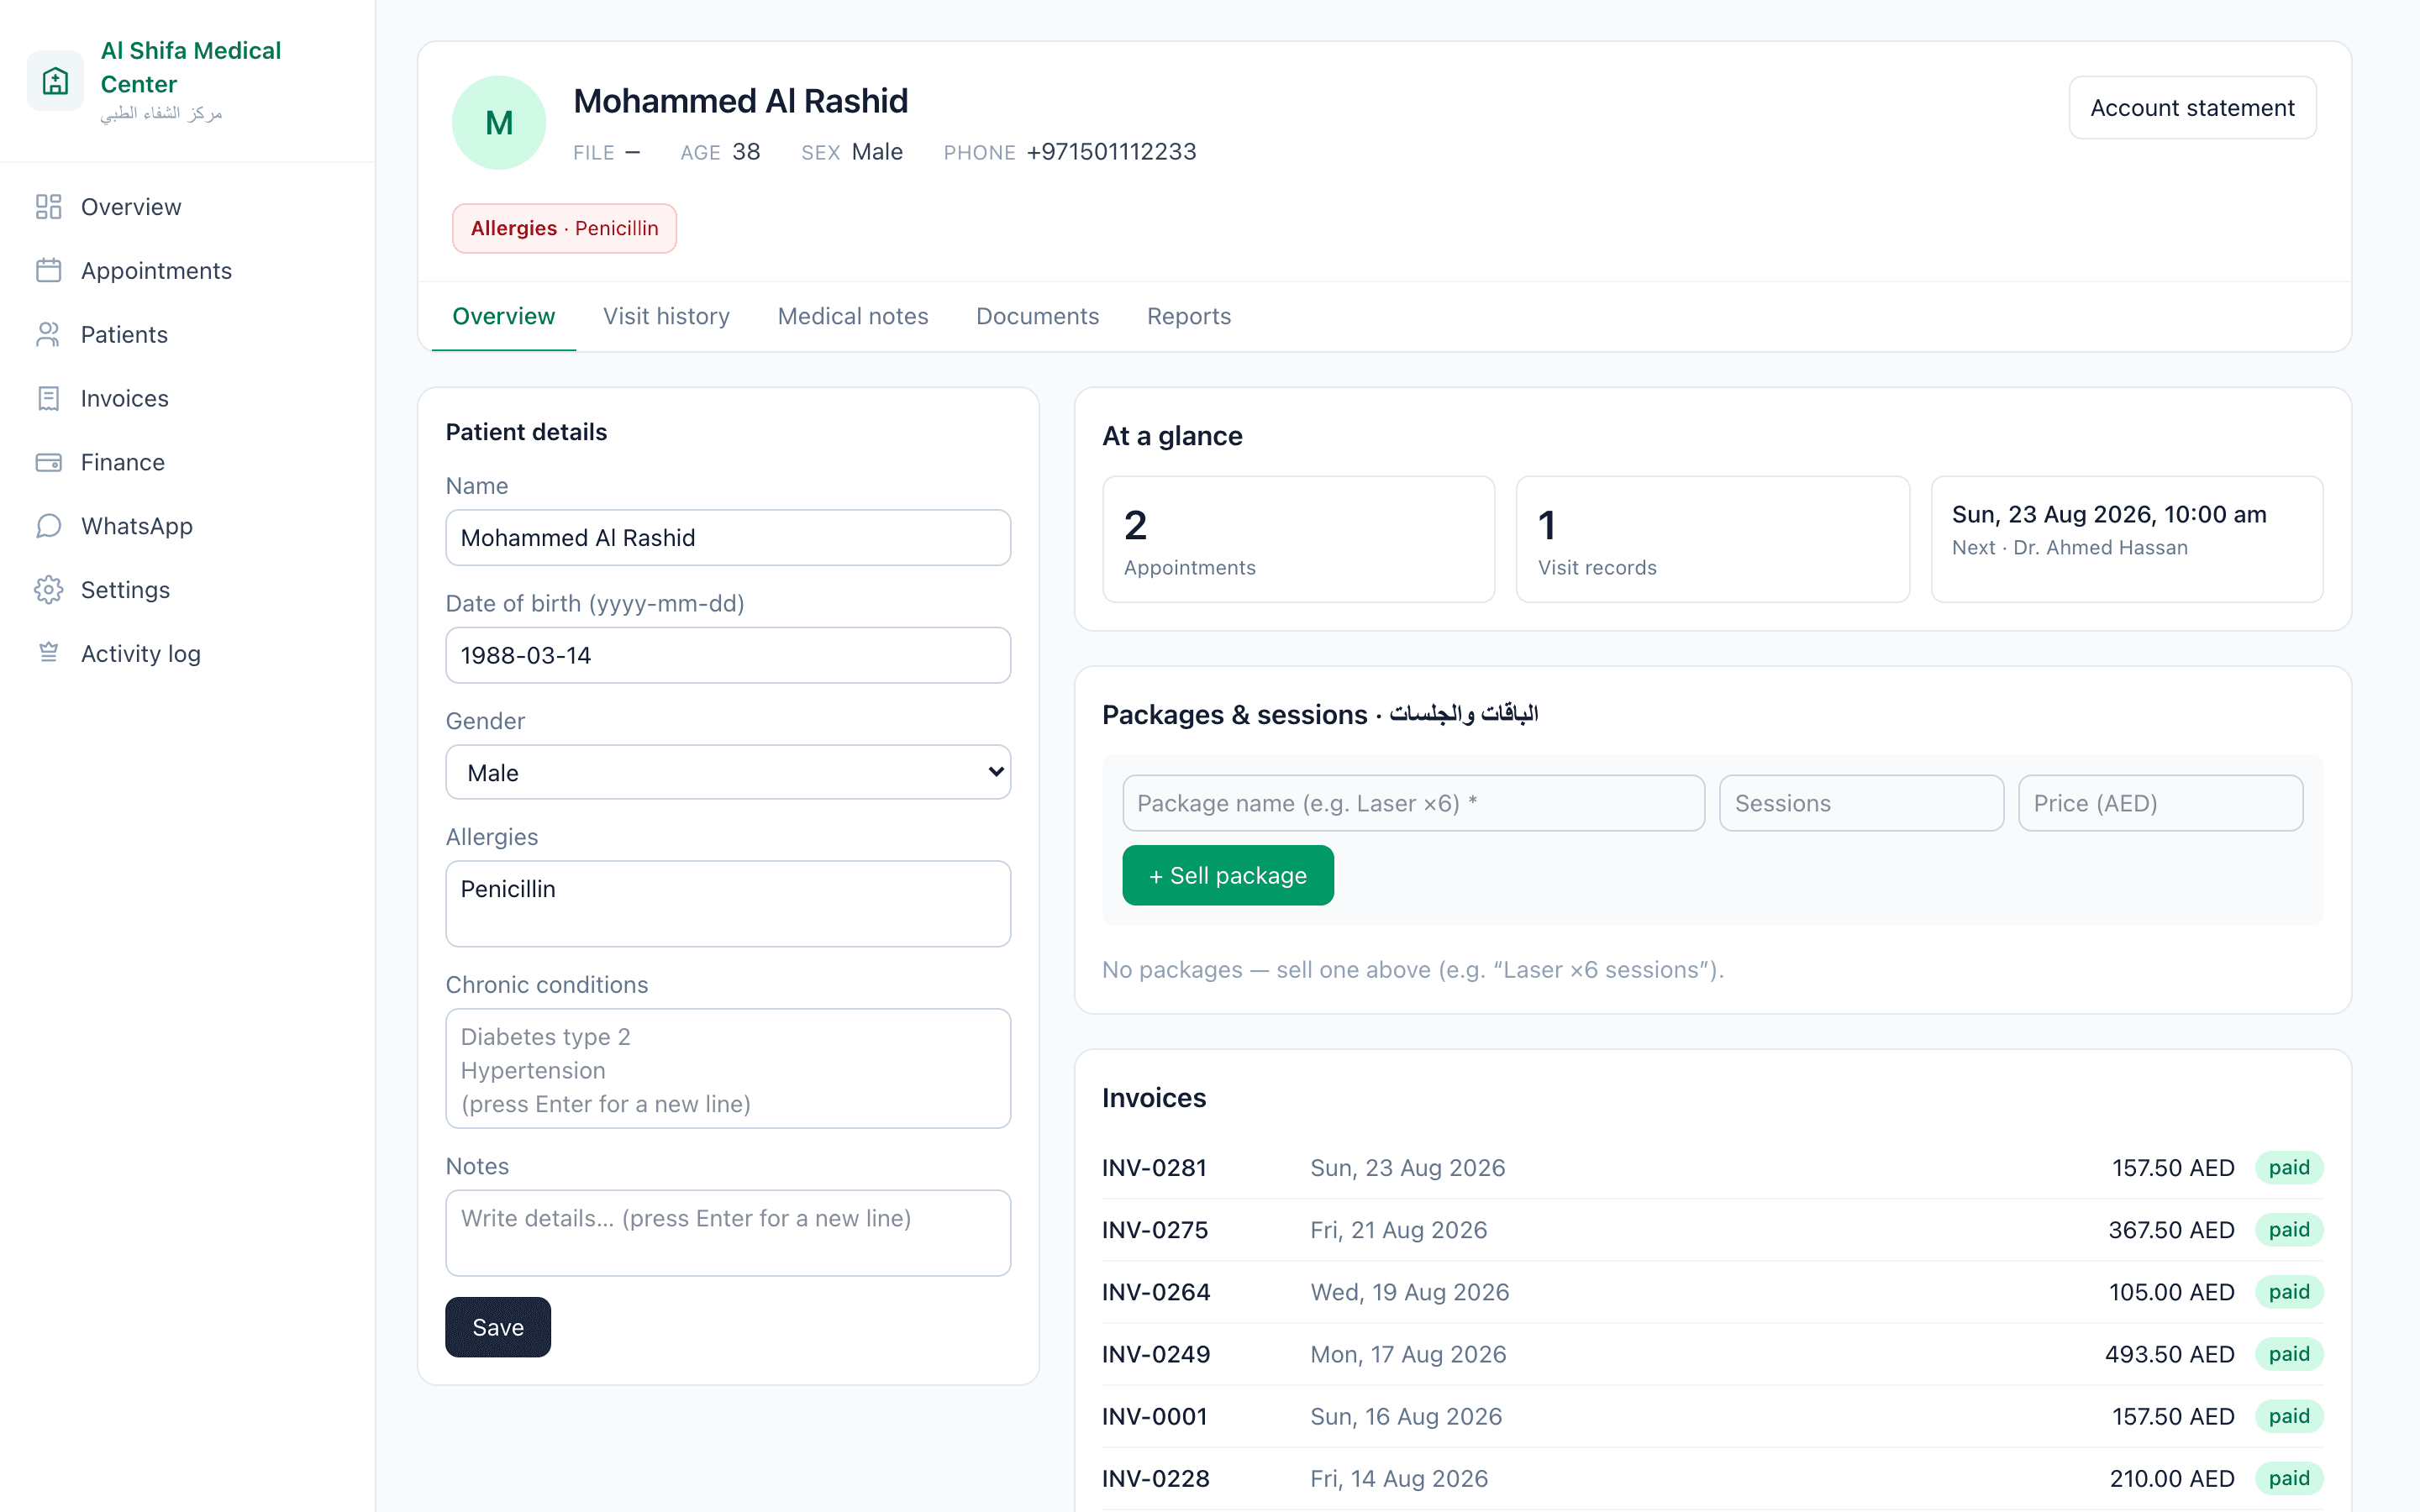Focus the Name input field
This screenshot has height=1512, width=2420.
coord(728,538)
